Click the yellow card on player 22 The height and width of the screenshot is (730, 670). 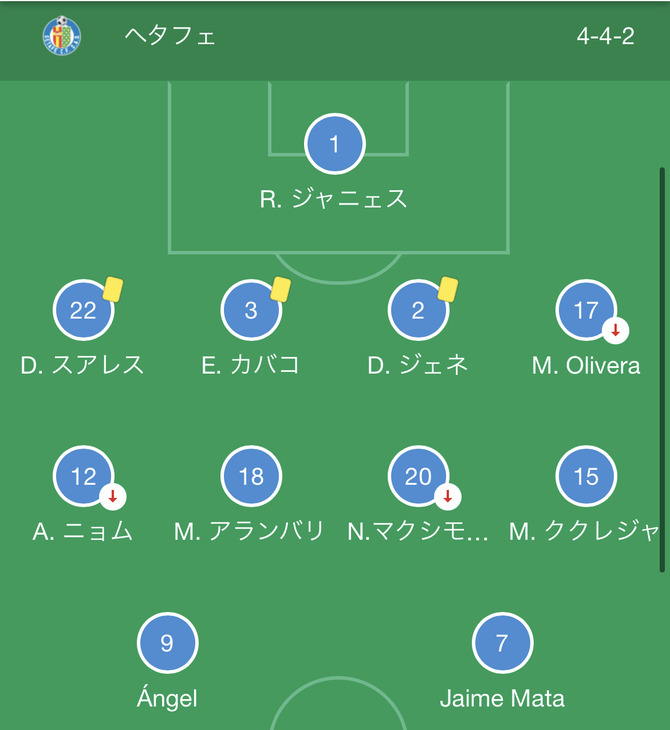click(113, 290)
